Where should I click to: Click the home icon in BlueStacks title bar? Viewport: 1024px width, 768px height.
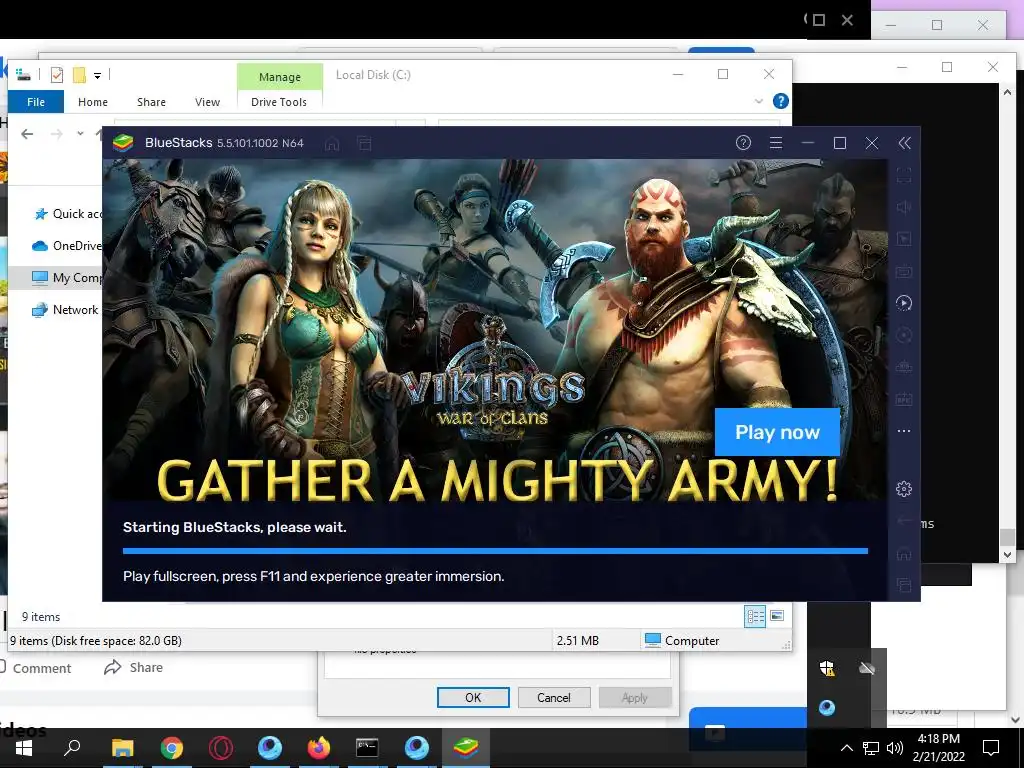coord(332,143)
